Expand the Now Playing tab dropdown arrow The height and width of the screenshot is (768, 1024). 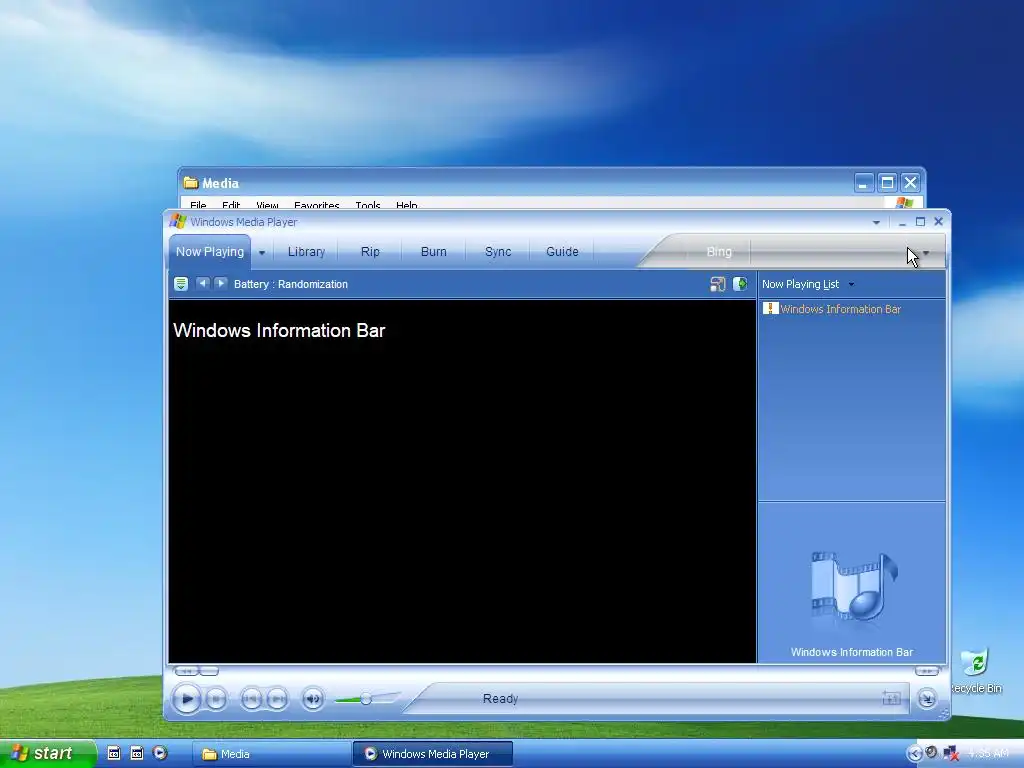[262, 252]
